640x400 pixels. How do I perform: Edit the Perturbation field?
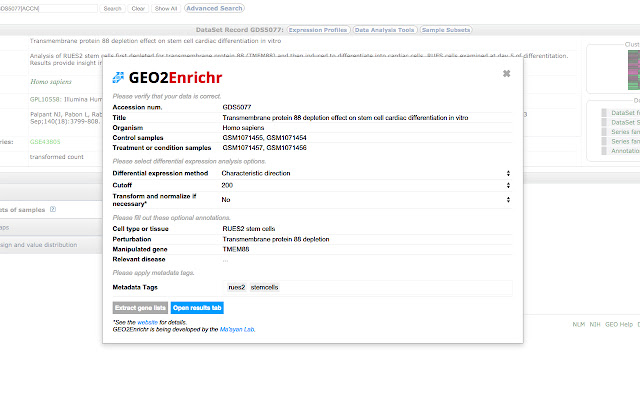coord(367,239)
